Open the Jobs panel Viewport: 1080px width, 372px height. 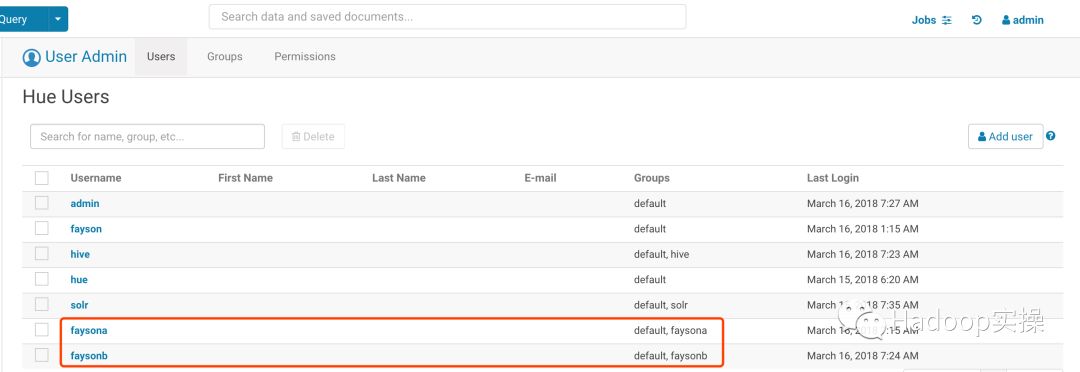point(932,20)
